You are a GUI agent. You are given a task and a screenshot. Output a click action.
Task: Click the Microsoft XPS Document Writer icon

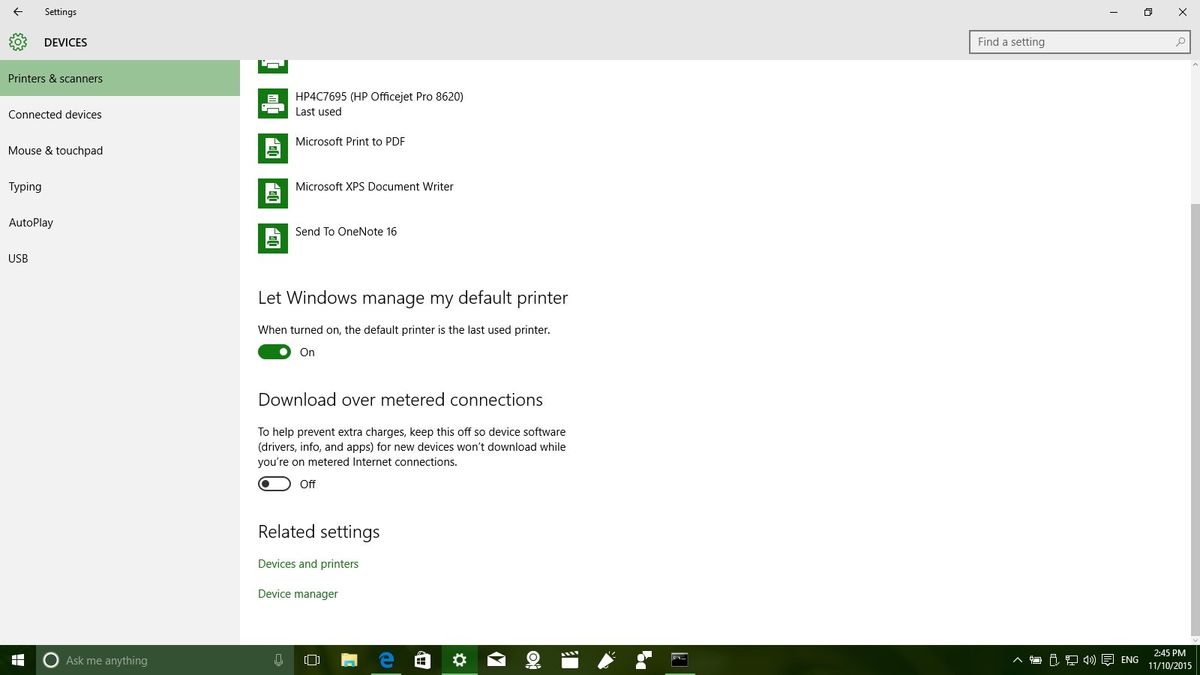(x=272, y=192)
